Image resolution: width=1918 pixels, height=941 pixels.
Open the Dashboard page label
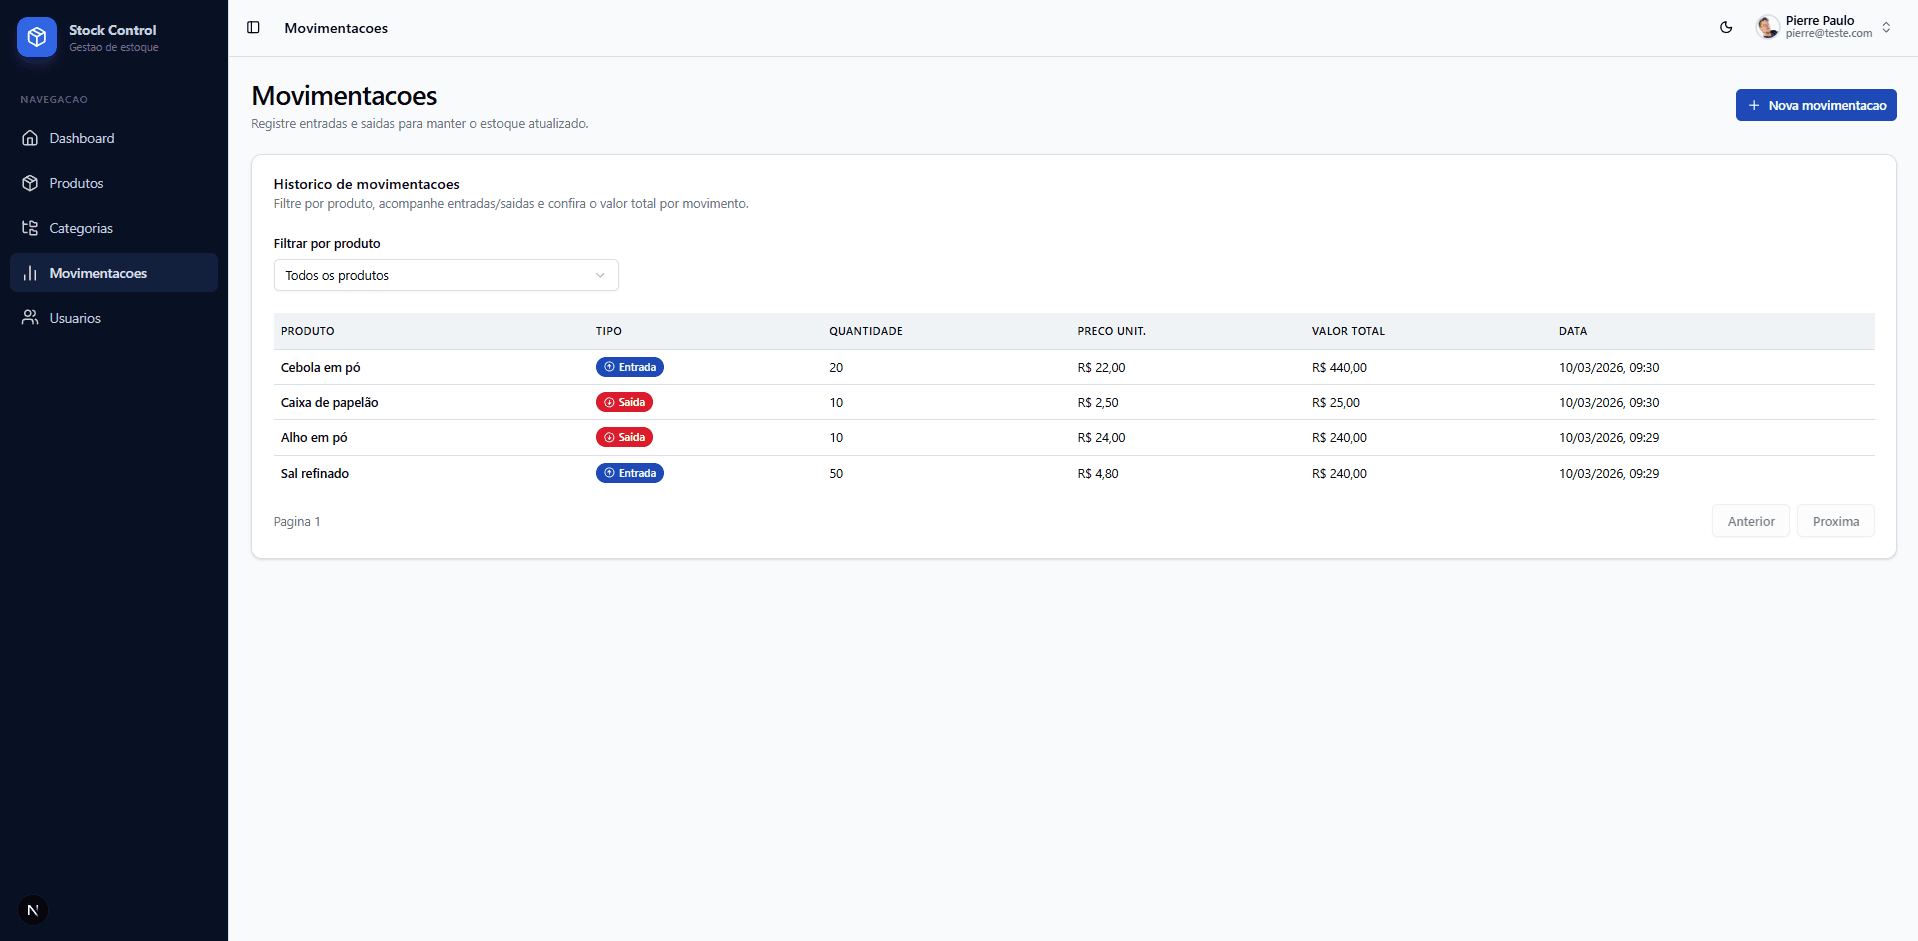tap(82, 138)
